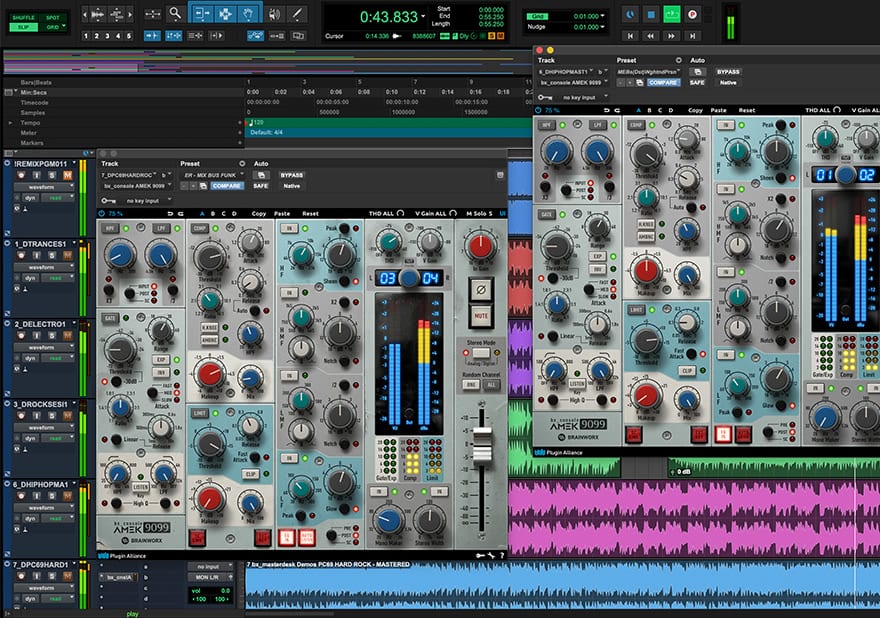
Task: Switch to plugin setting slot B
Action: click(213, 213)
